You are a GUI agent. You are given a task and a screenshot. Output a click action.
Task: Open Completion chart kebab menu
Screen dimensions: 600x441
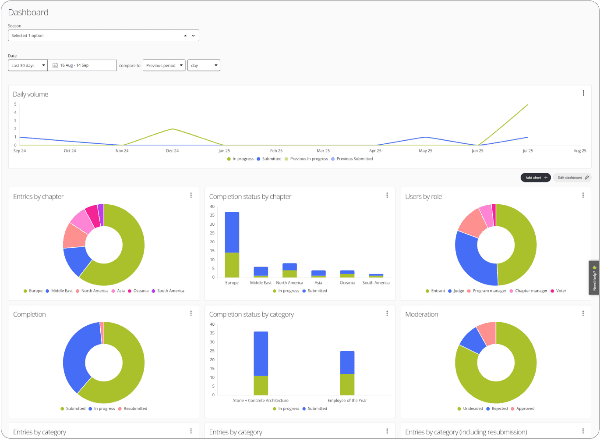[x=191, y=314]
